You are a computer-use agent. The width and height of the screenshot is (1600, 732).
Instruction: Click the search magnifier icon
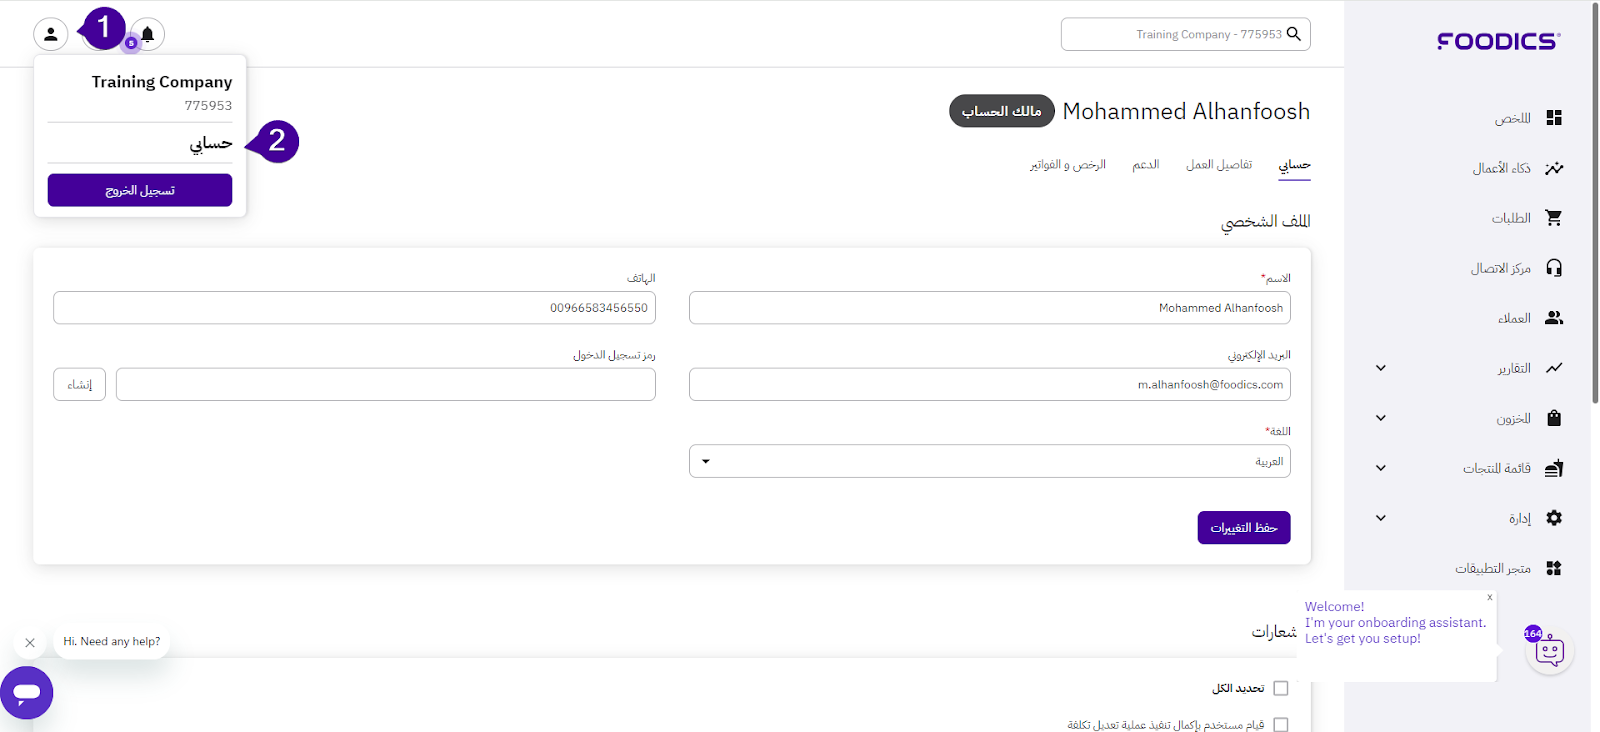[1293, 34]
